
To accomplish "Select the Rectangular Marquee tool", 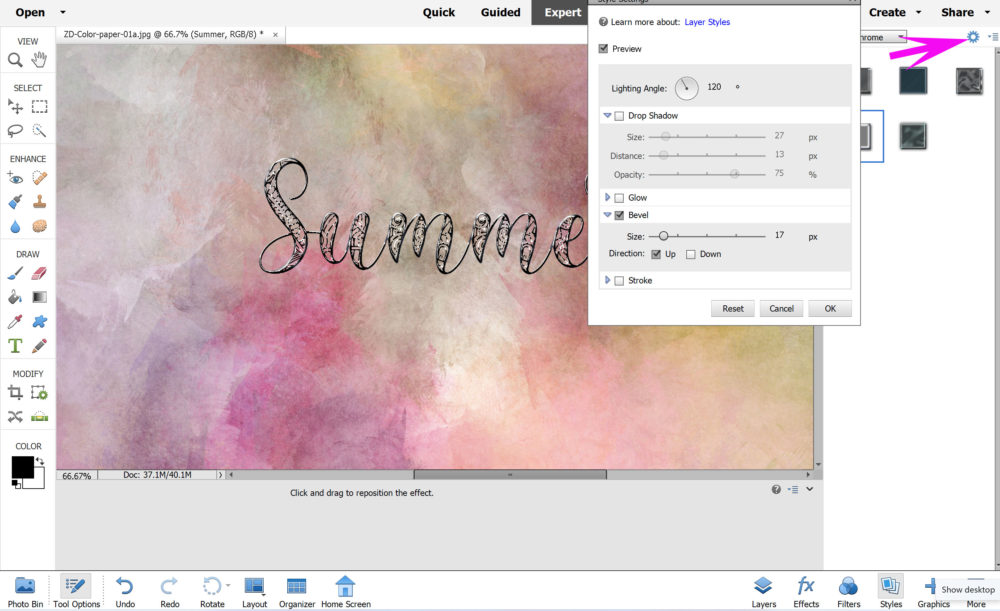I will 40,107.
